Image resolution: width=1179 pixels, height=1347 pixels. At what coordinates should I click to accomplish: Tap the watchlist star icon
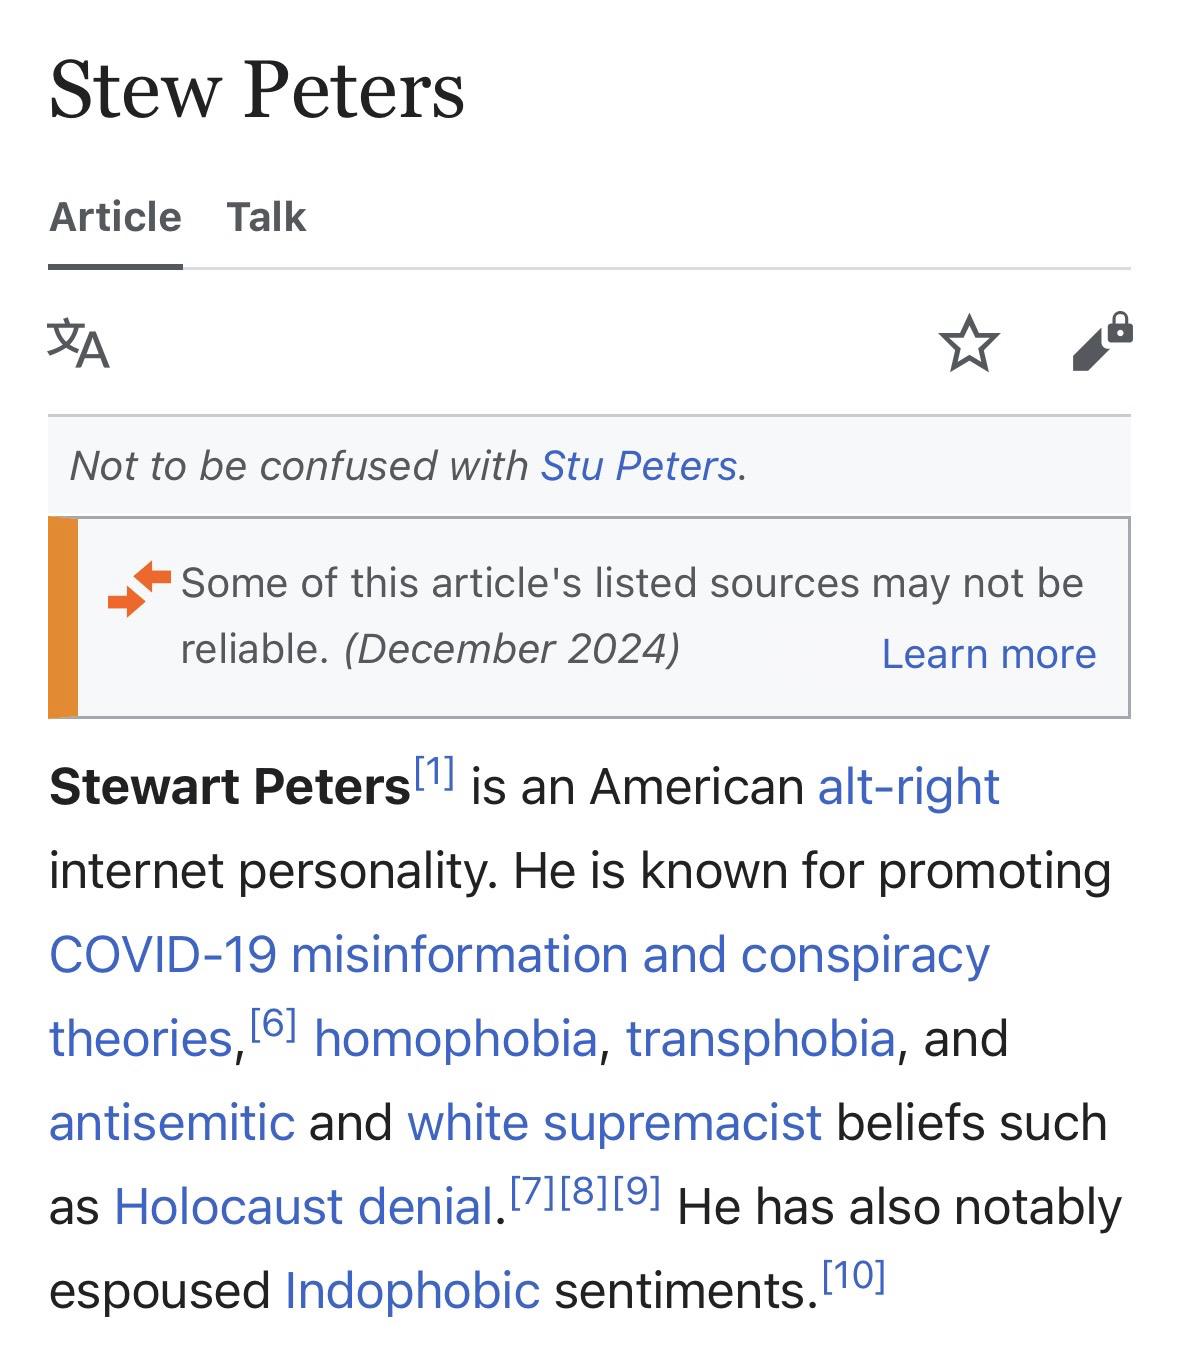[969, 344]
